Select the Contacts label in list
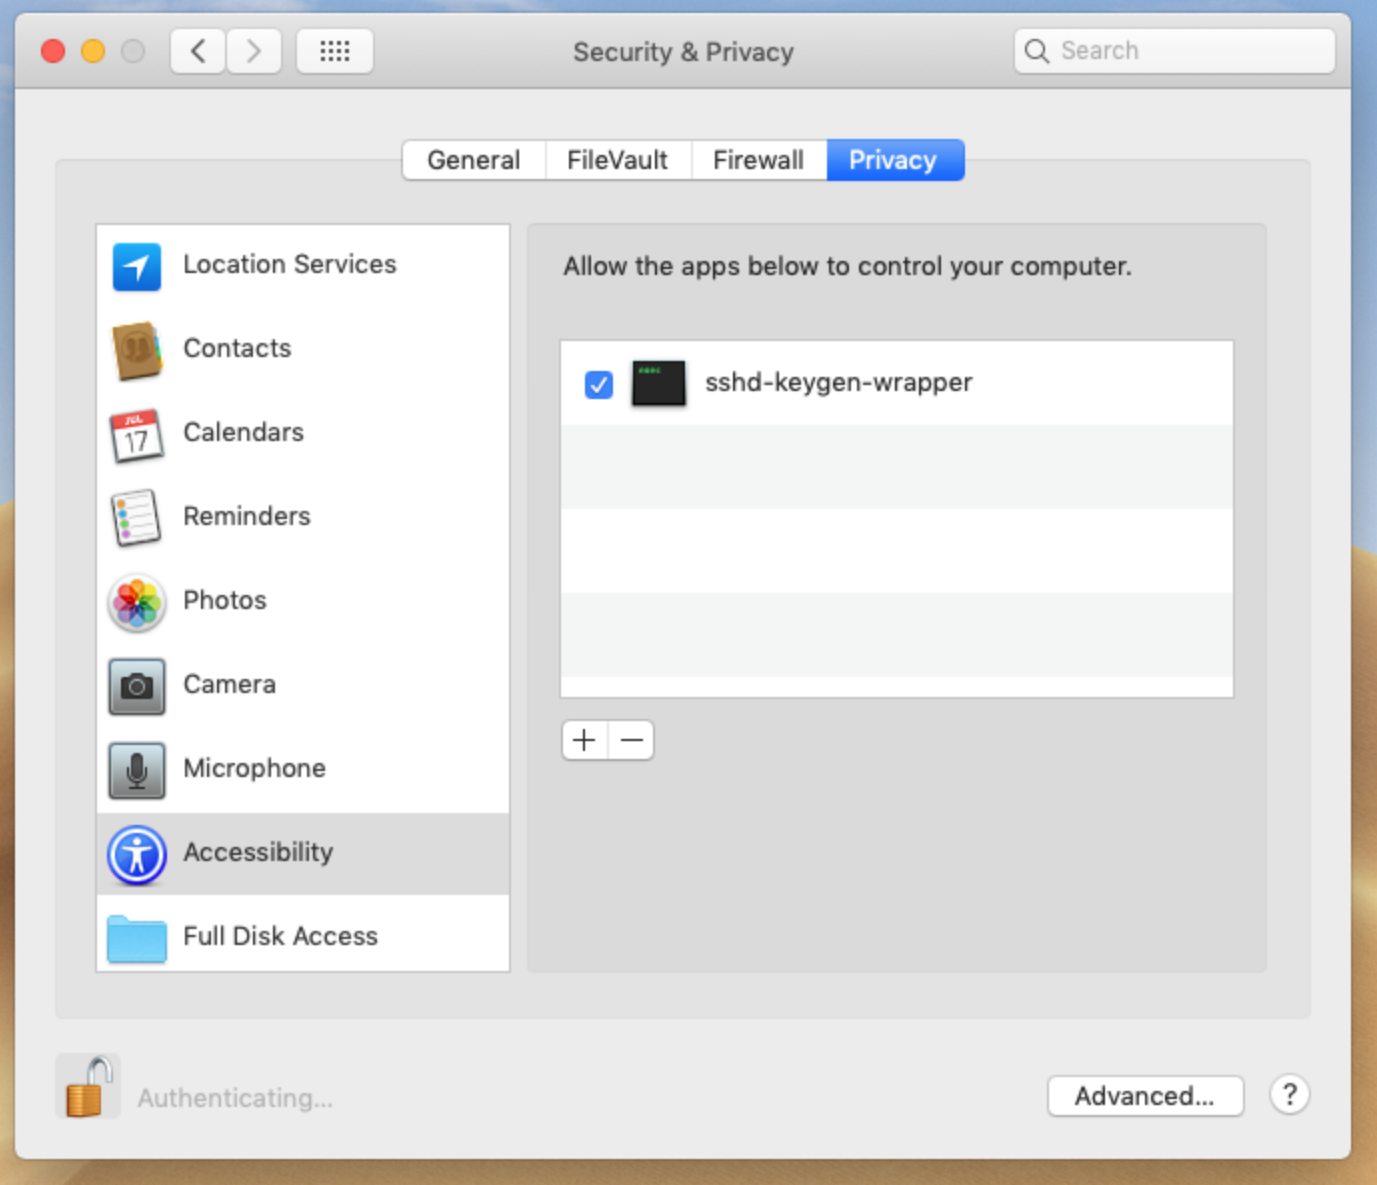 [237, 348]
